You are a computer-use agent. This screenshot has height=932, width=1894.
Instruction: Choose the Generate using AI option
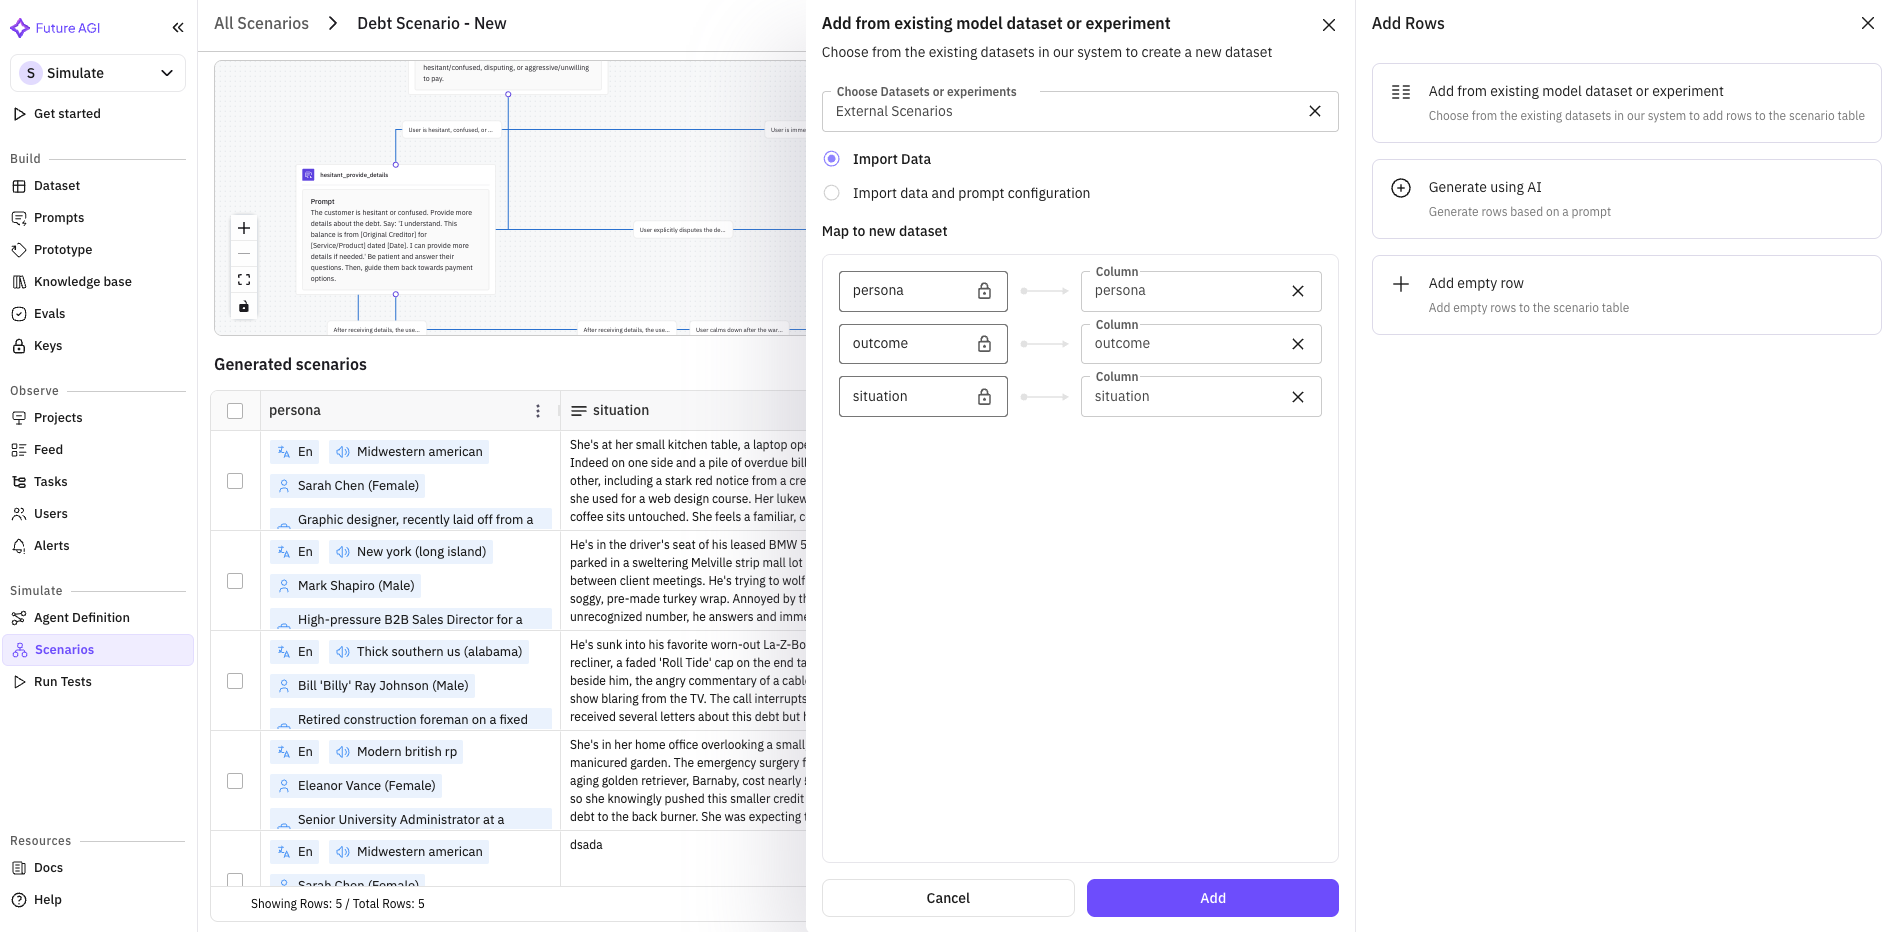(x=1626, y=198)
